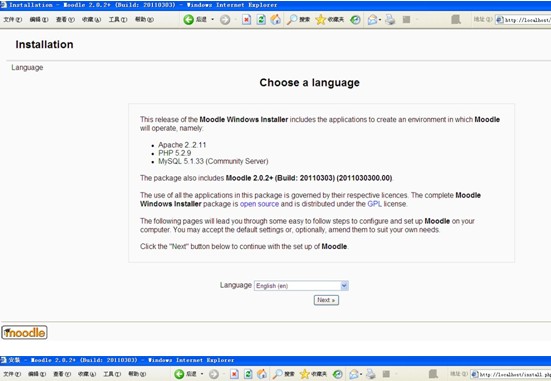
Task: Open the 收藏 (Favorites) menu in the Installation window
Action: (91, 20)
